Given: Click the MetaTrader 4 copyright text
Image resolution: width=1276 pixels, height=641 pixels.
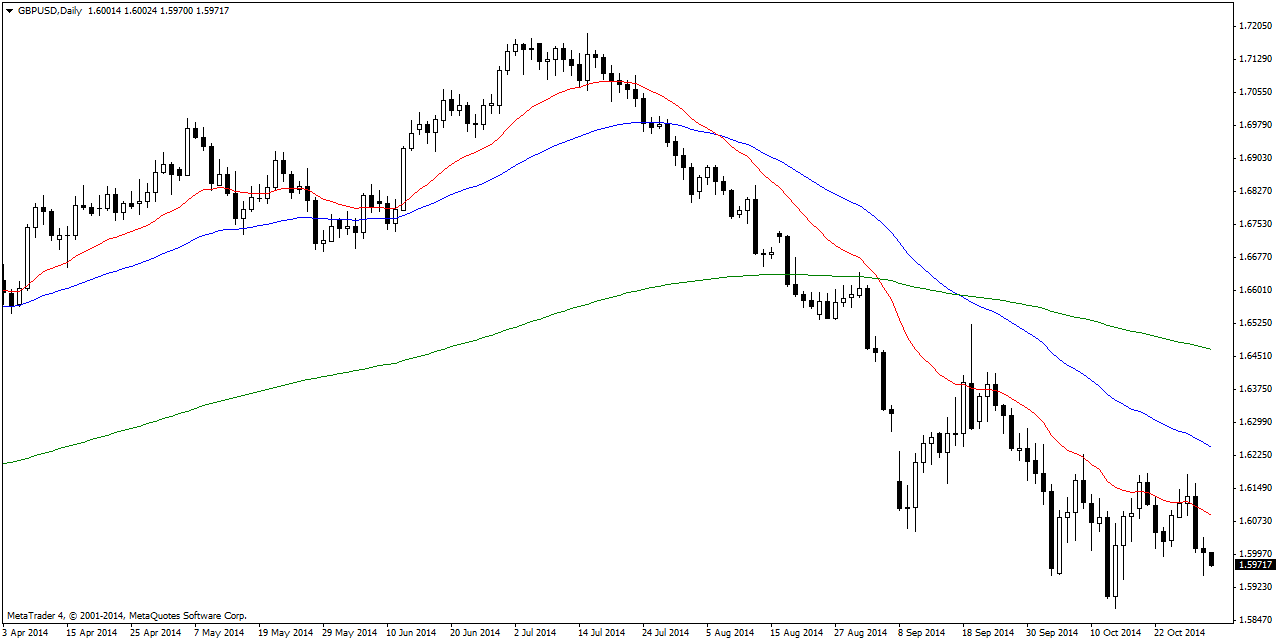Looking at the screenshot, I should tap(127, 616).
